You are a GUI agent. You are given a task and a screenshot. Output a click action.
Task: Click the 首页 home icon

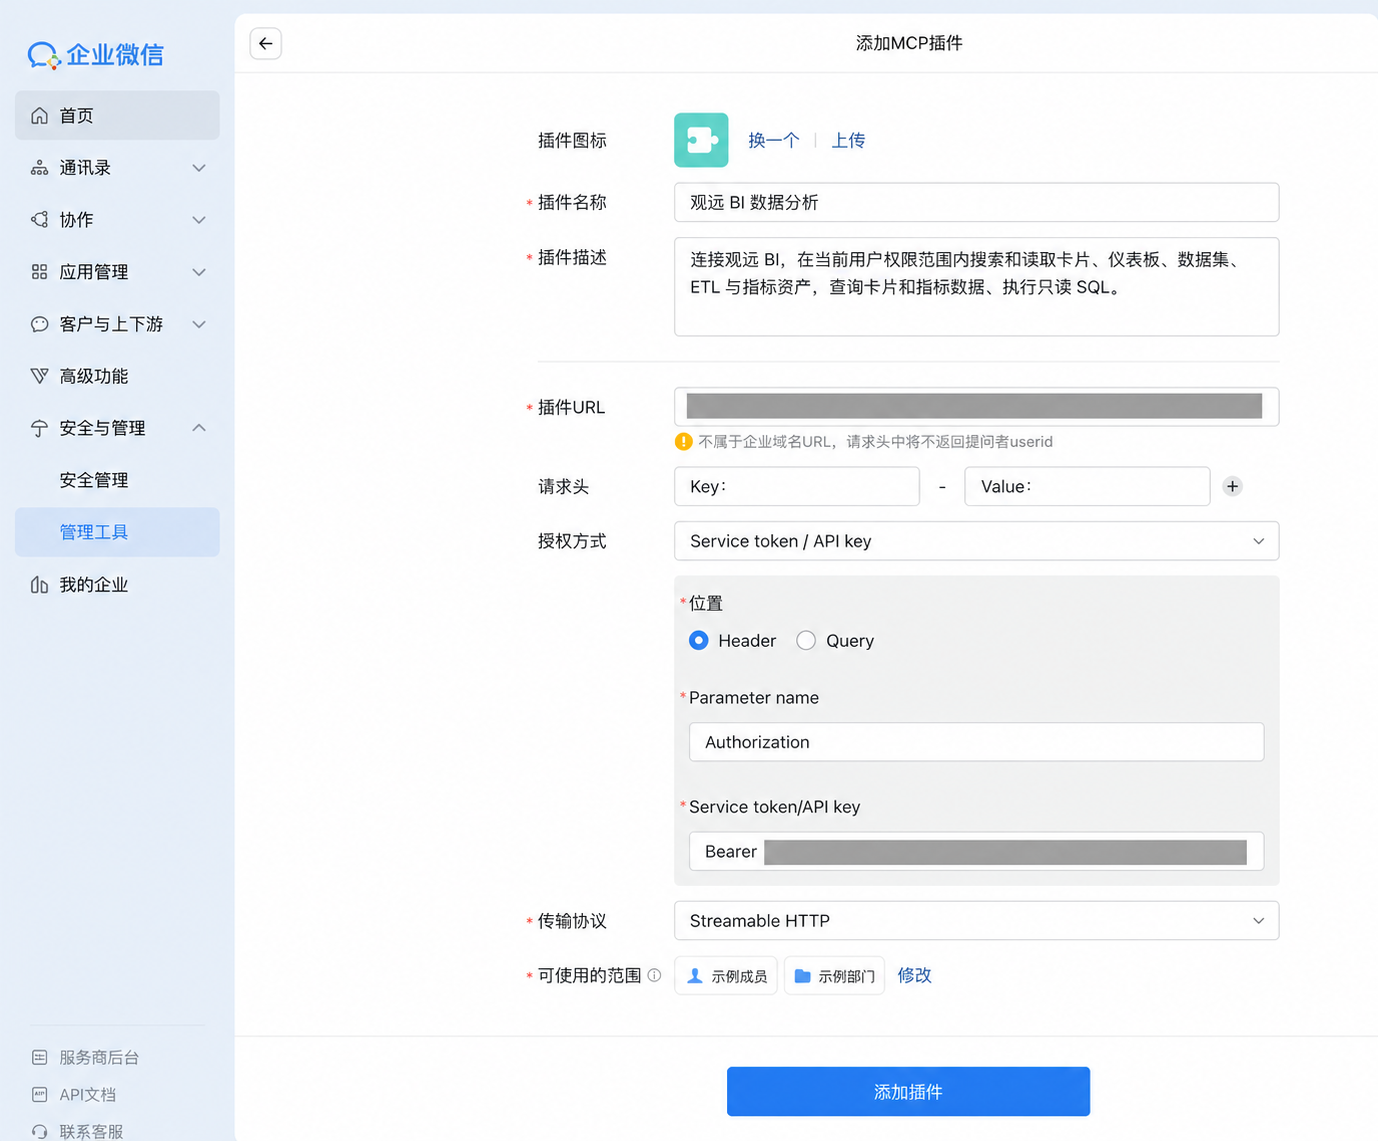coord(39,116)
